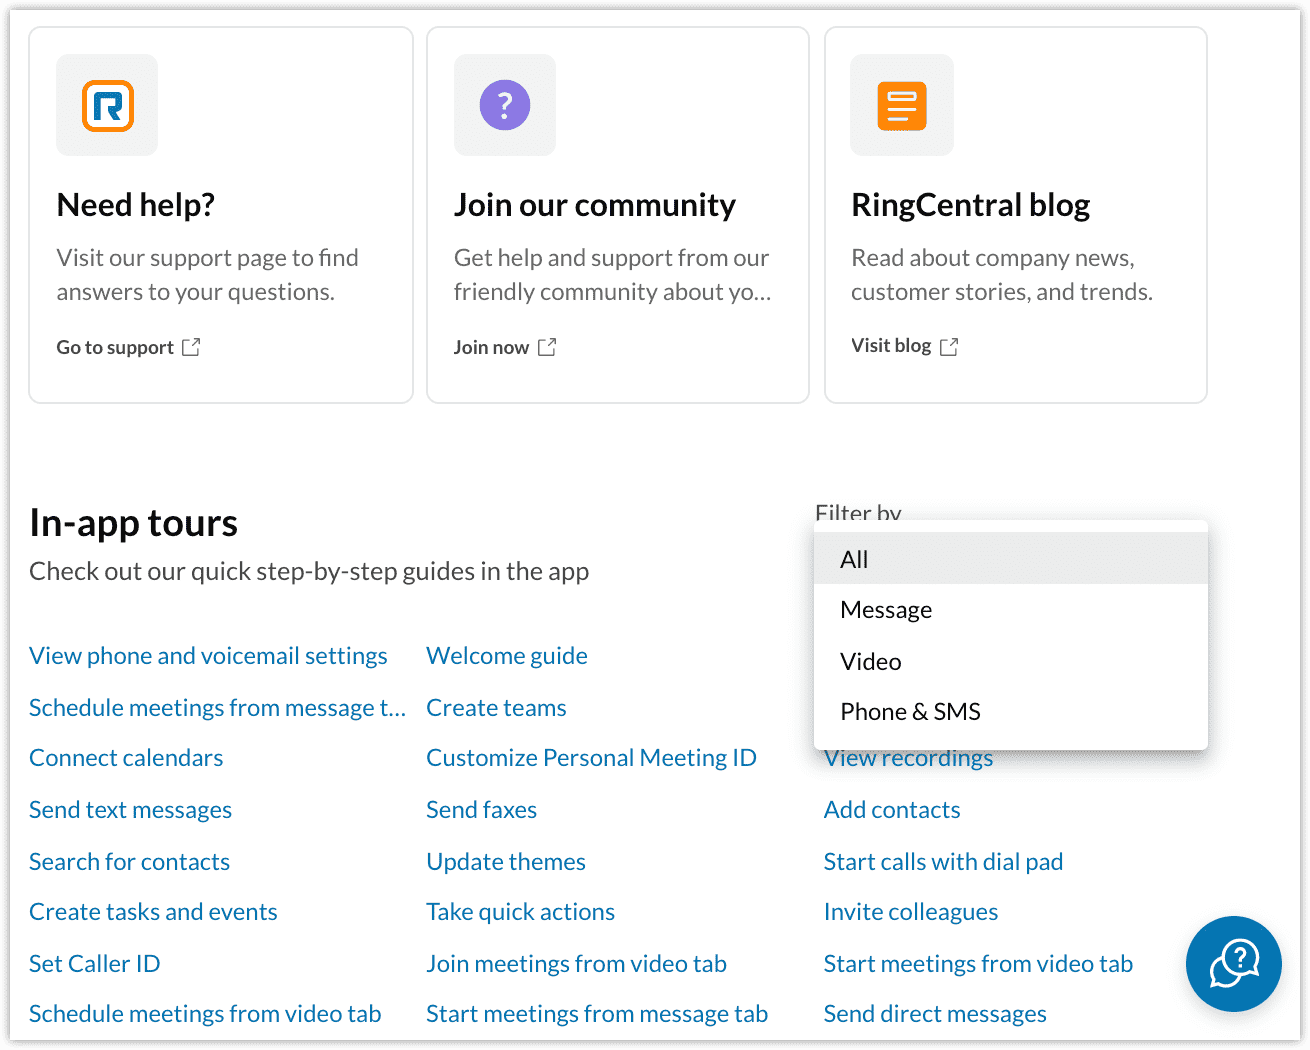Open the Send faxes tour

(x=481, y=809)
